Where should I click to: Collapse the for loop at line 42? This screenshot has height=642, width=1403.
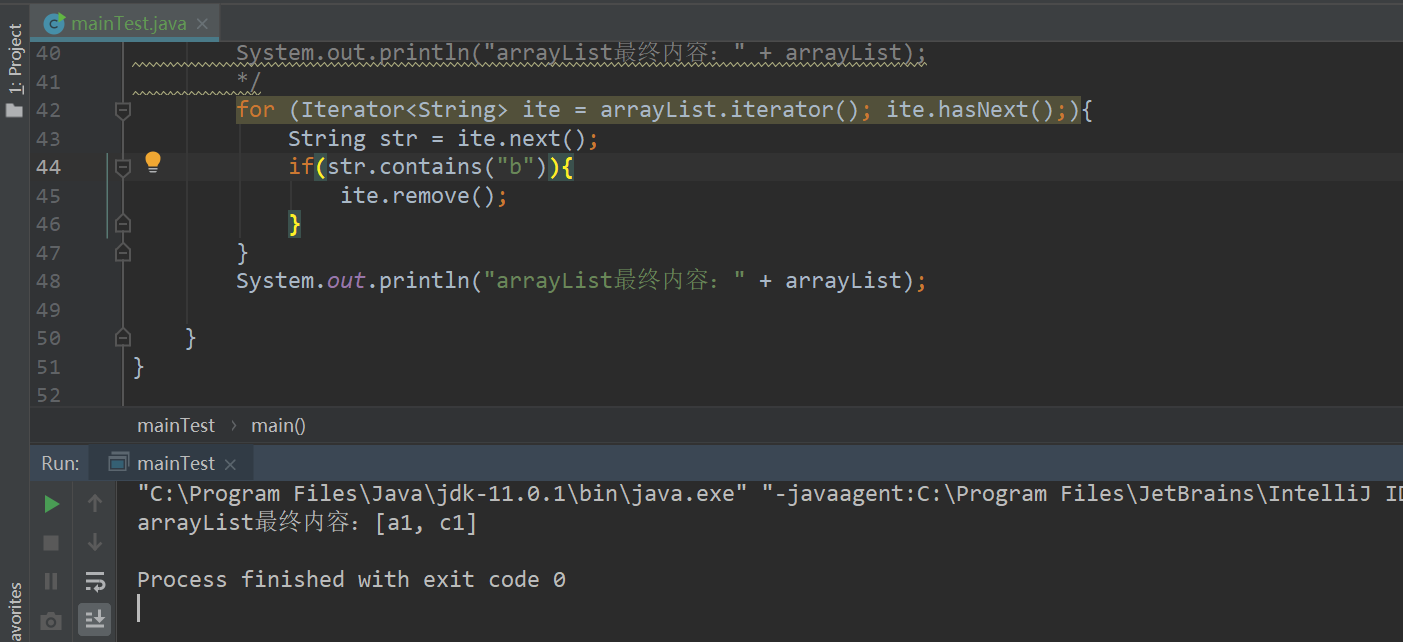pos(123,110)
